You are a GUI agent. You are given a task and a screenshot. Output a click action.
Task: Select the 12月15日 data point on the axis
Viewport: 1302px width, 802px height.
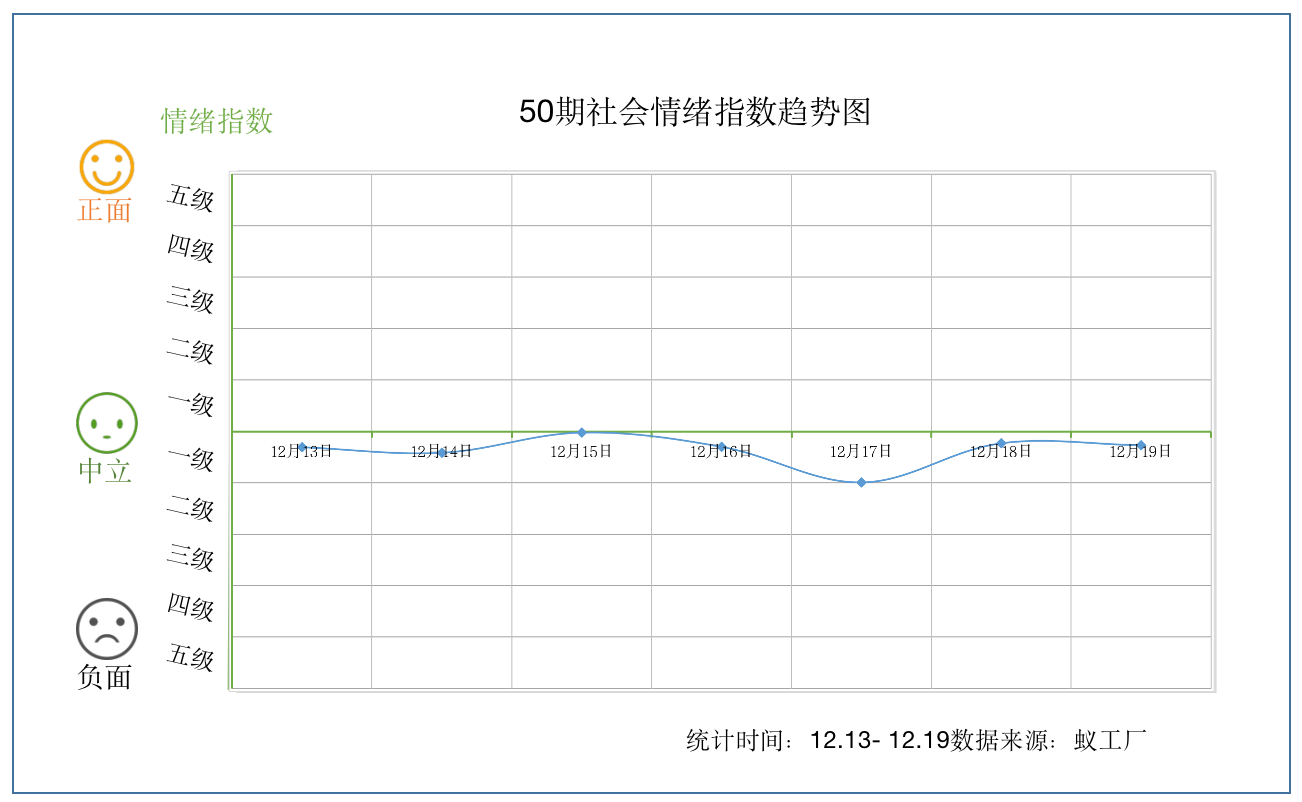coord(581,432)
